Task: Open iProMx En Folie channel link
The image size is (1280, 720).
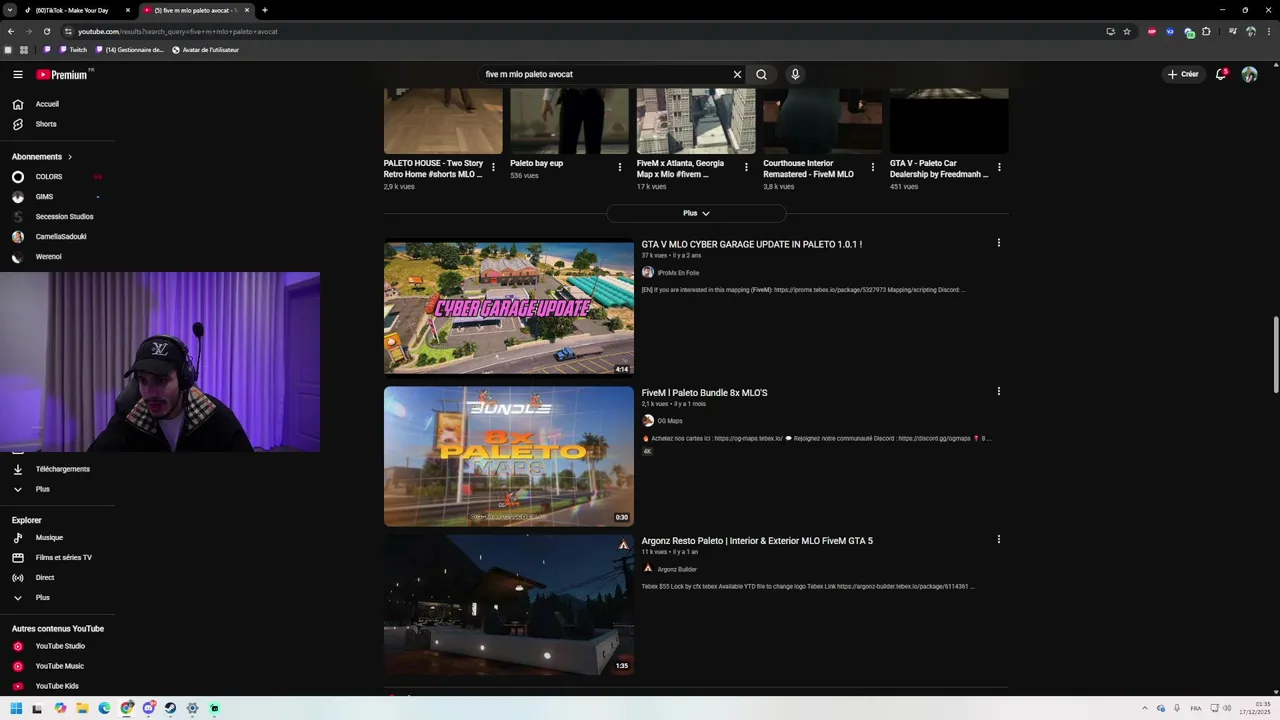Action: 678,273
